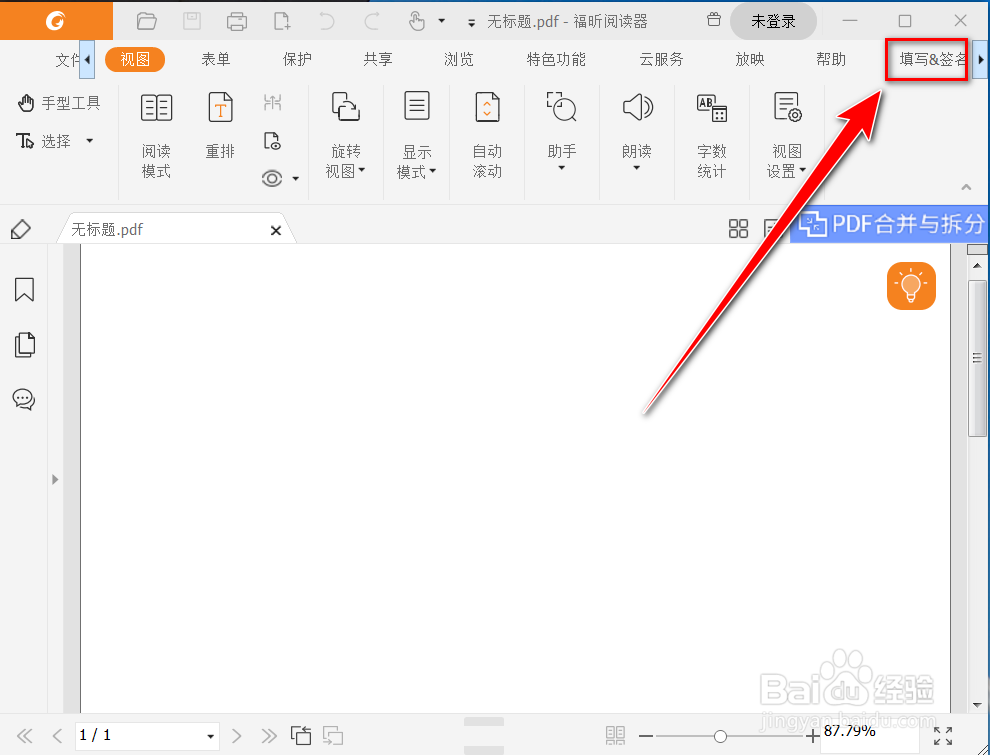Click the four-square grid view icon
990x755 pixels.
[738, 229]
